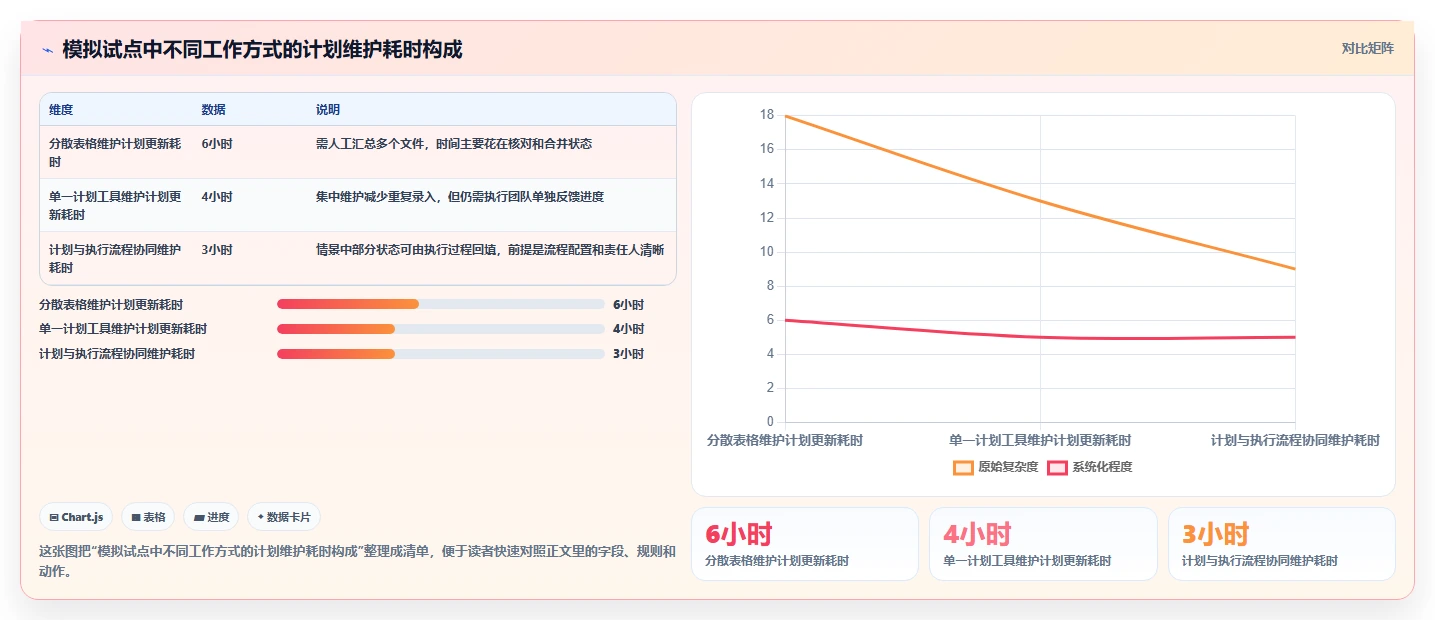Click the 10 y-axis tick label
1435x620 pixels.
pyautogui.click(x=767, y=252)
